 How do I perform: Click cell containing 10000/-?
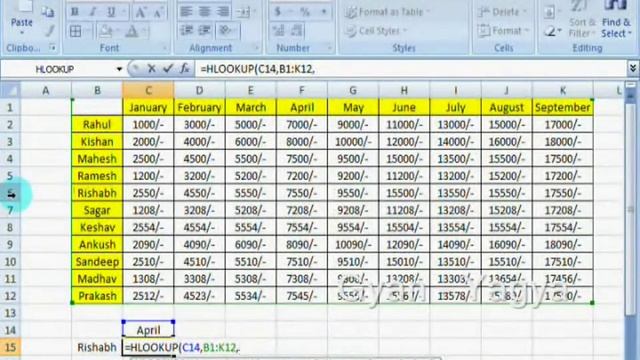353,142
